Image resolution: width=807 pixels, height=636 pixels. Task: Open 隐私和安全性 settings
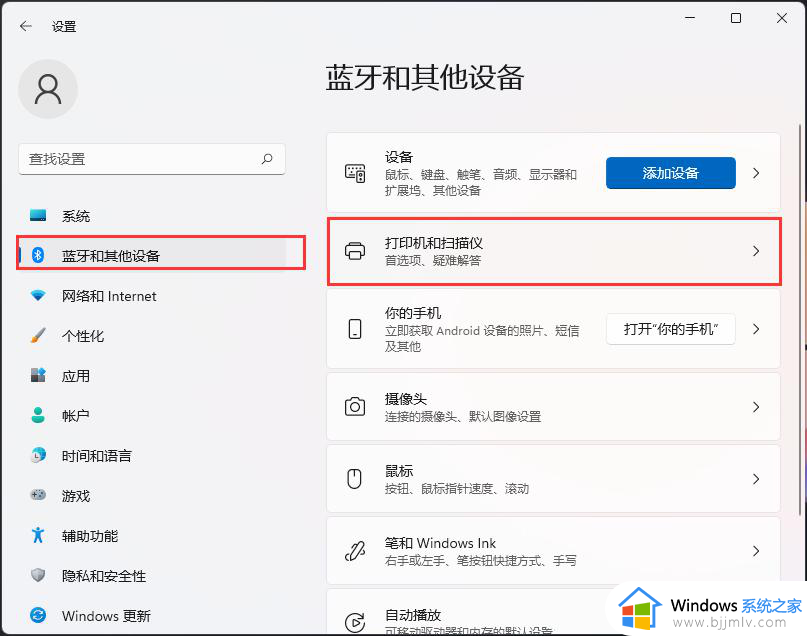tap(152, 576)
